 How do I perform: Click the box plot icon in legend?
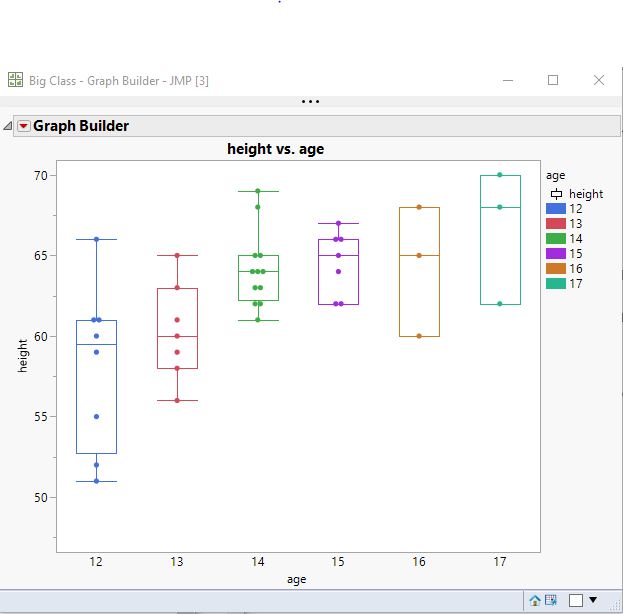[x=556, y=194]
